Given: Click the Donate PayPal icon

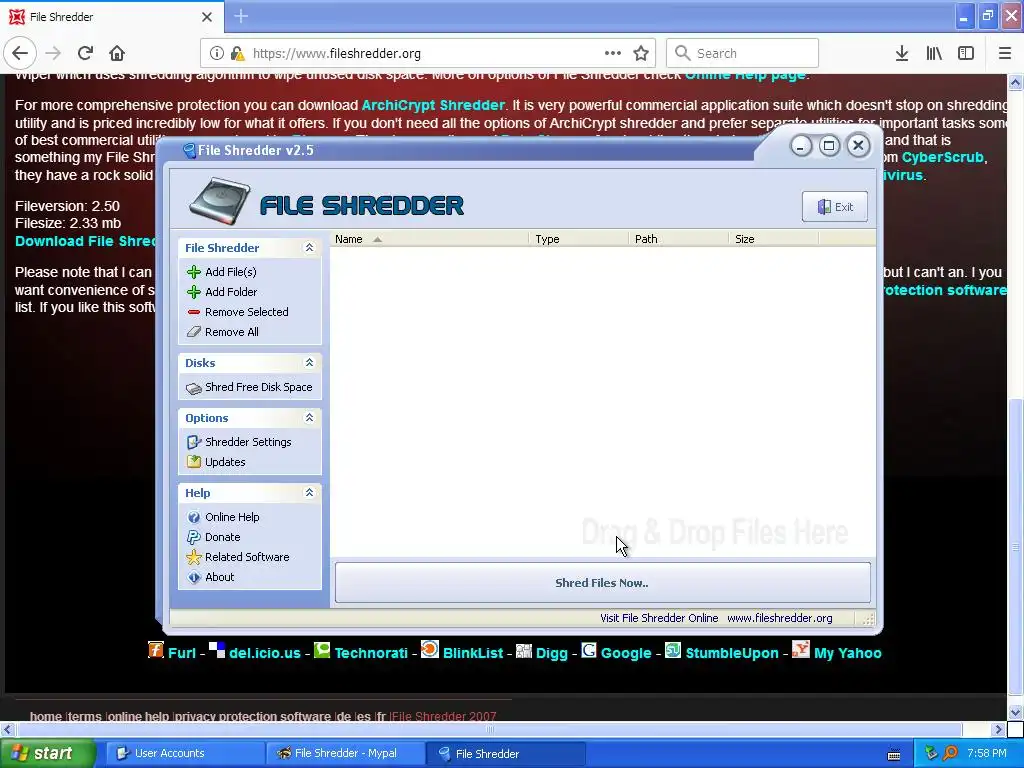Looking at the screenshot, I should pyautogui.click(x=194, y=537).
